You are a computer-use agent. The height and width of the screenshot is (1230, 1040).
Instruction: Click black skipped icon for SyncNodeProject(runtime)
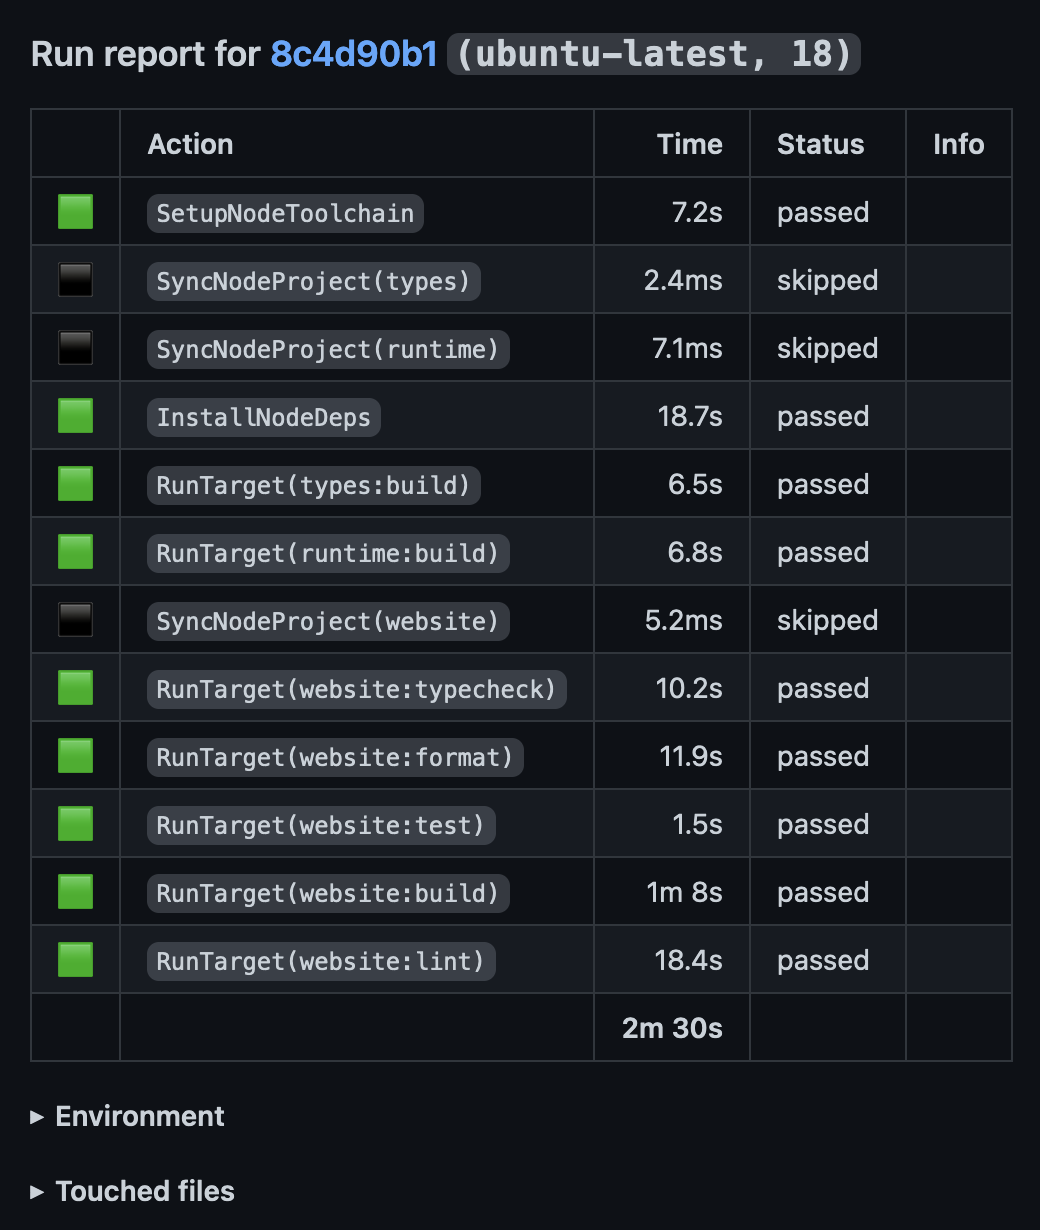pos(75,348)
